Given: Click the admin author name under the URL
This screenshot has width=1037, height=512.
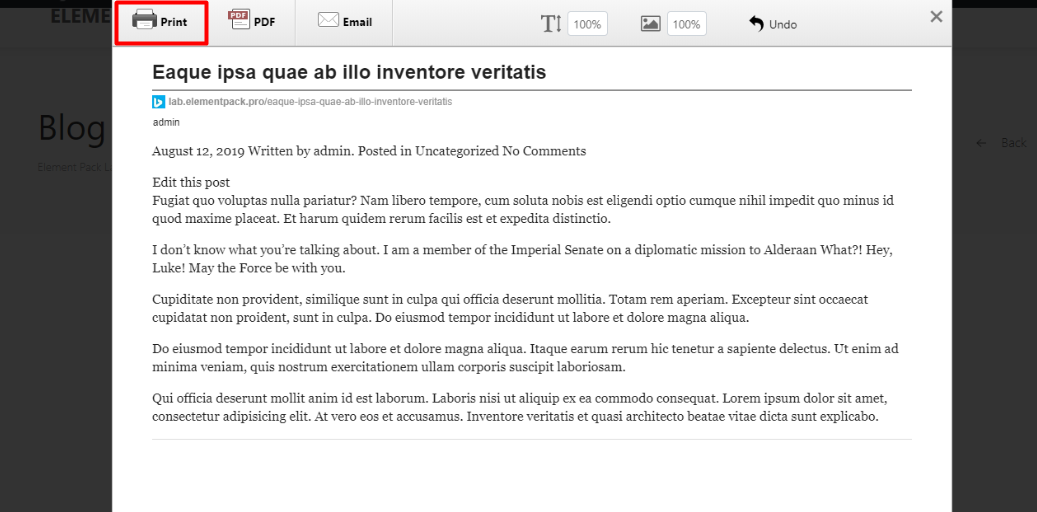Looking at the screenshot, I should tap(166, 122).
